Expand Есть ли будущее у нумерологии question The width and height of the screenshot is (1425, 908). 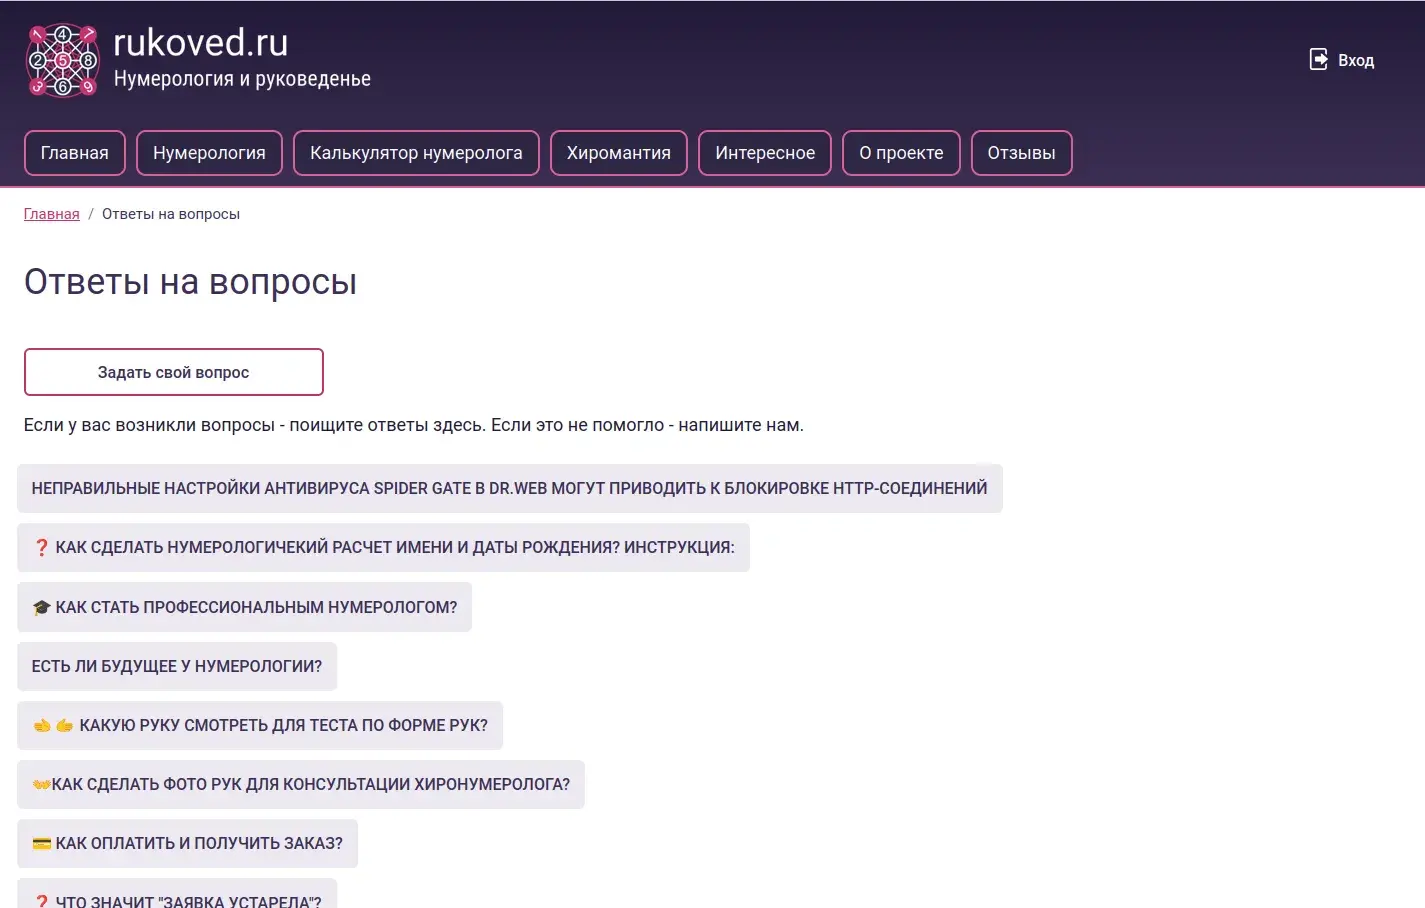(177, 666)
